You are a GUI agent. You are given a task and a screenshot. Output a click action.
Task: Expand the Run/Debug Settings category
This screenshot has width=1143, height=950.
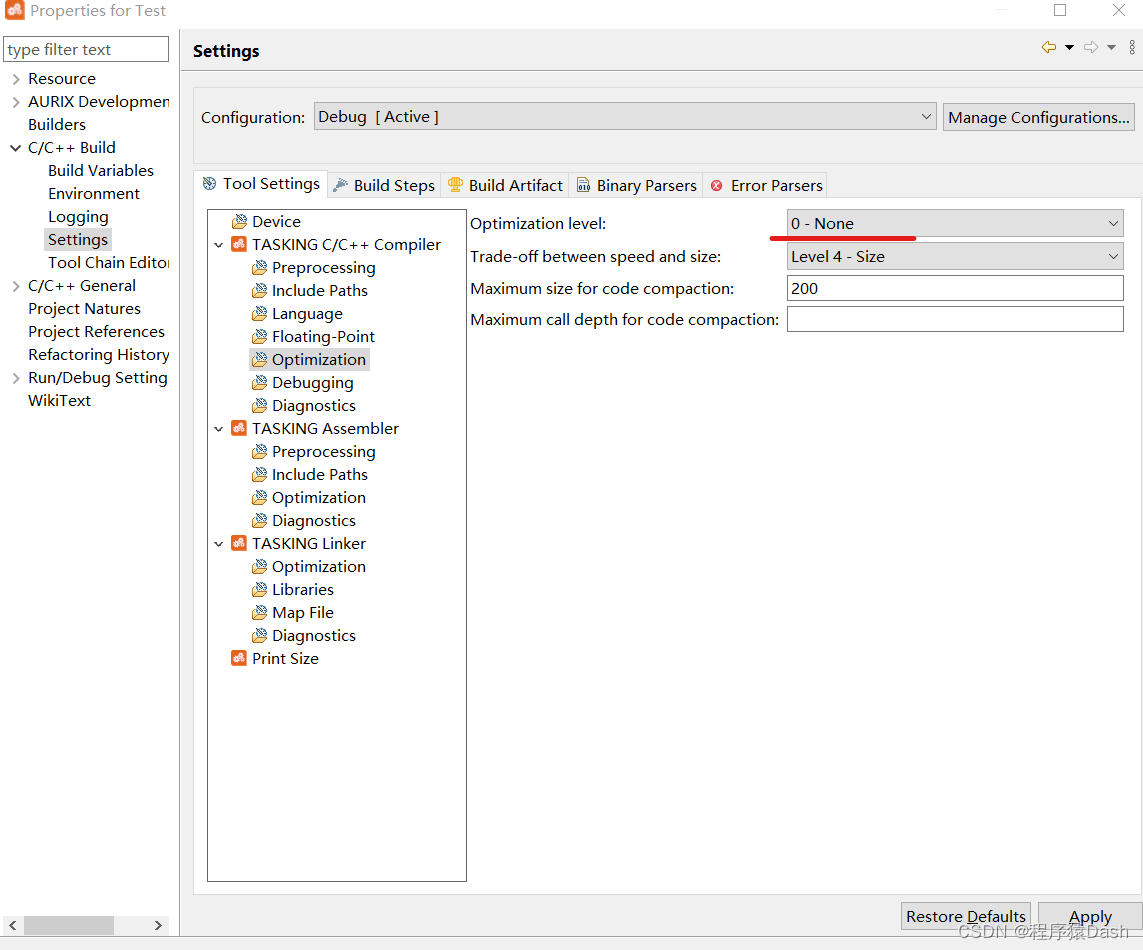(x=15, y=378)
